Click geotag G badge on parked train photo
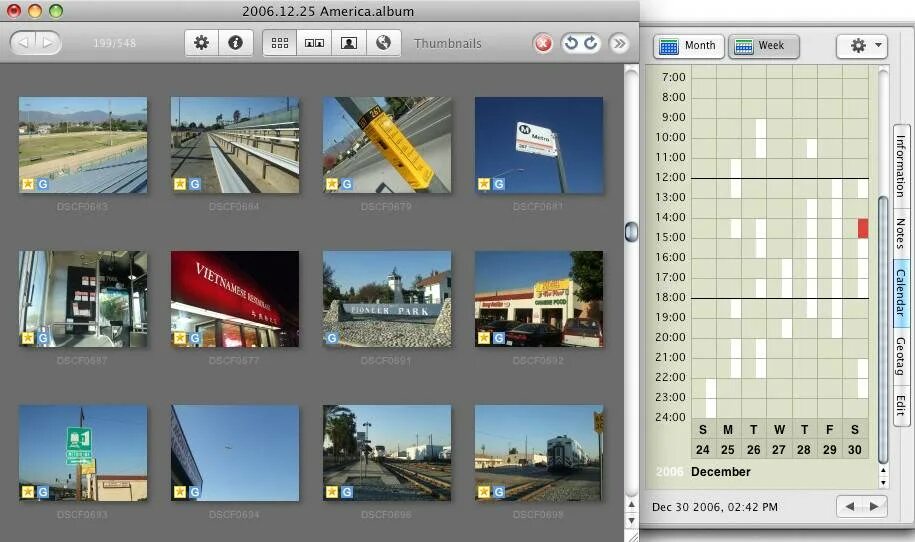The image size is (915, 542). tap(499, 492)
